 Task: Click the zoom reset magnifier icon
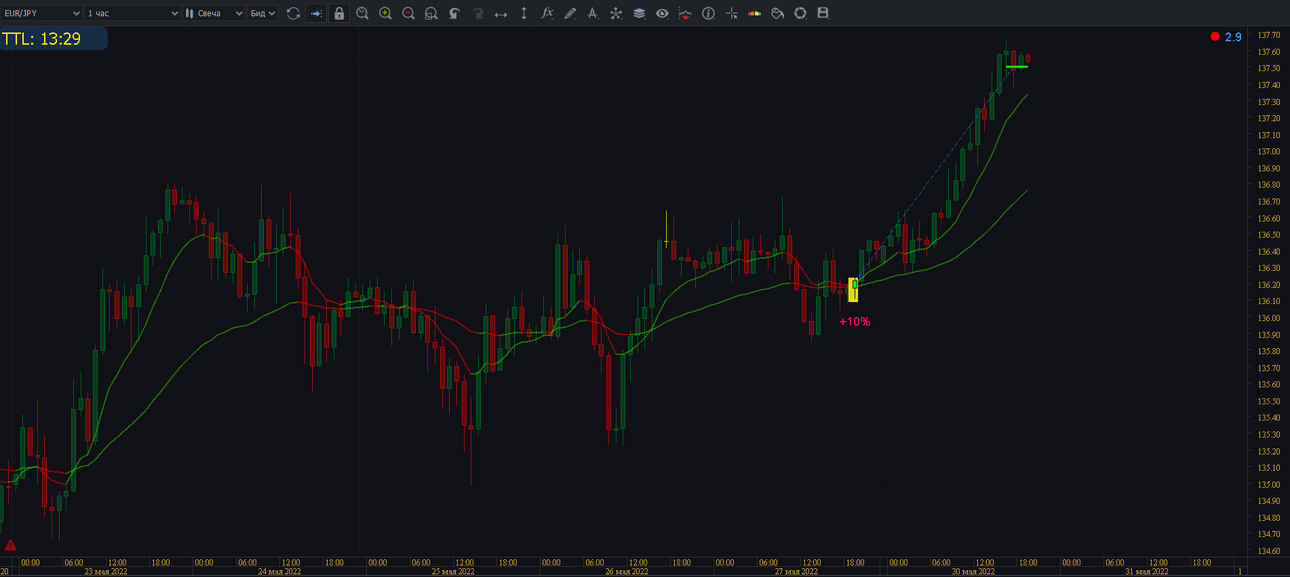(431, 13)
